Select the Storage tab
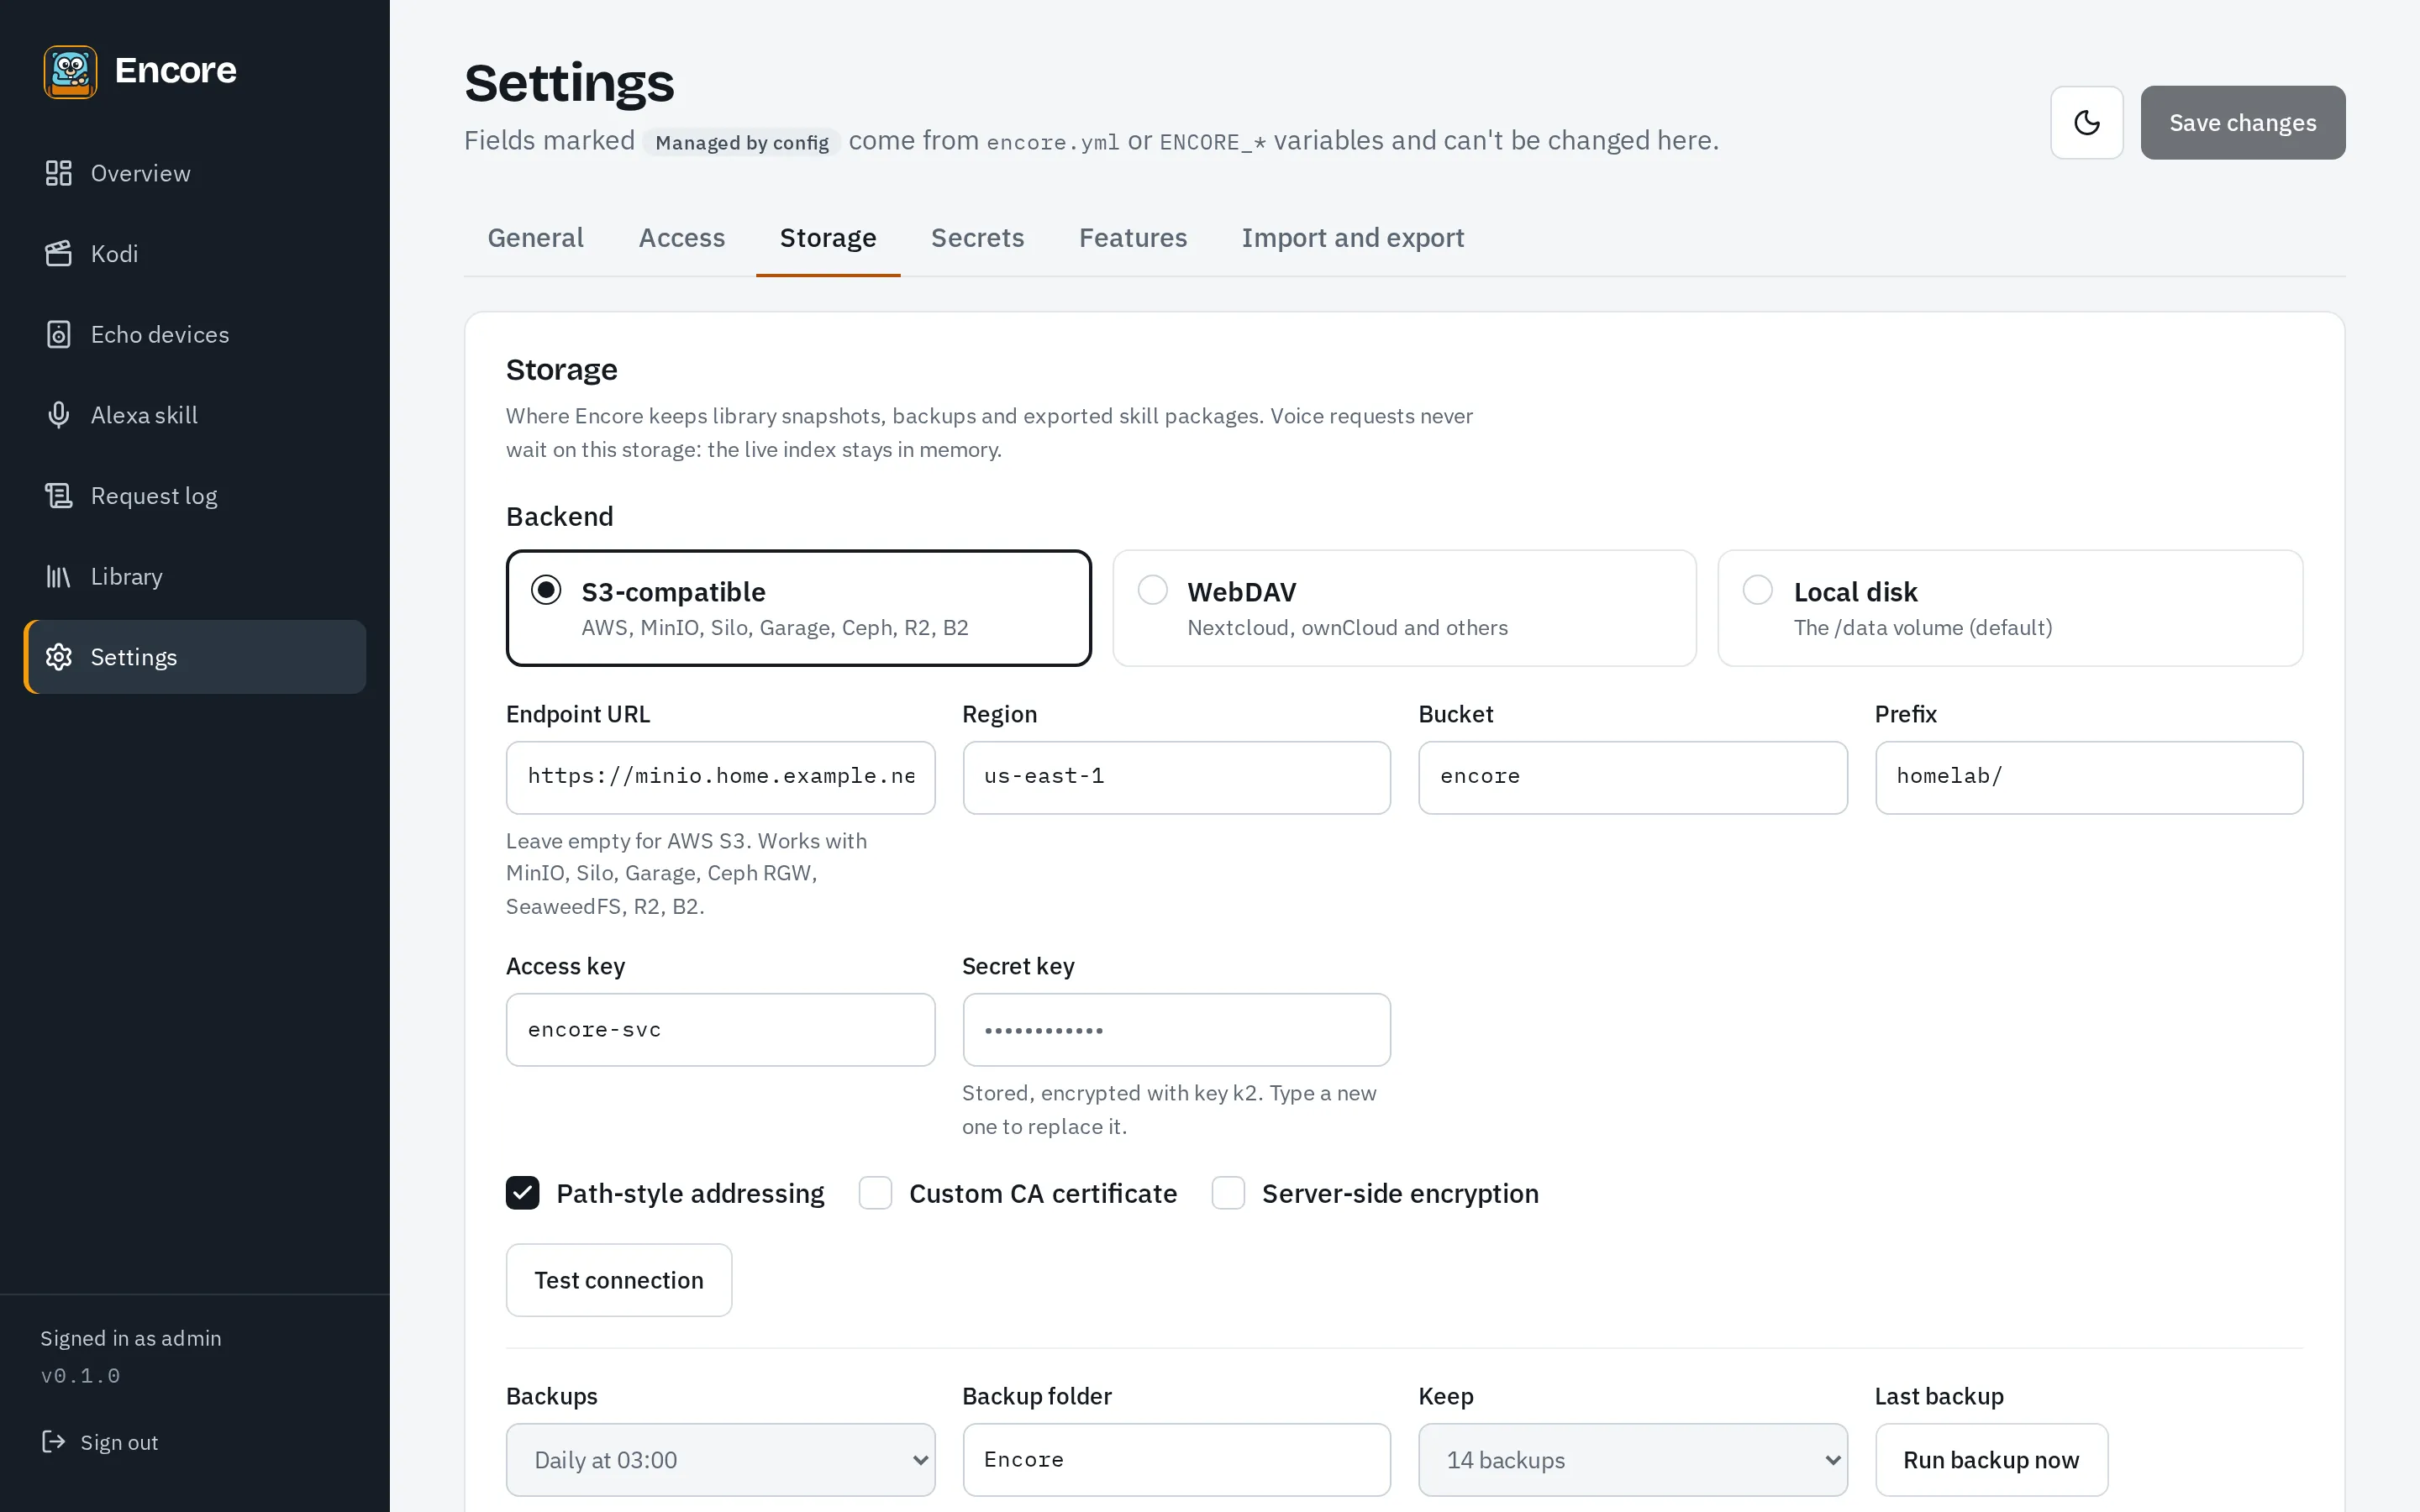The image size is (2420, 1512). click(828, 238)
